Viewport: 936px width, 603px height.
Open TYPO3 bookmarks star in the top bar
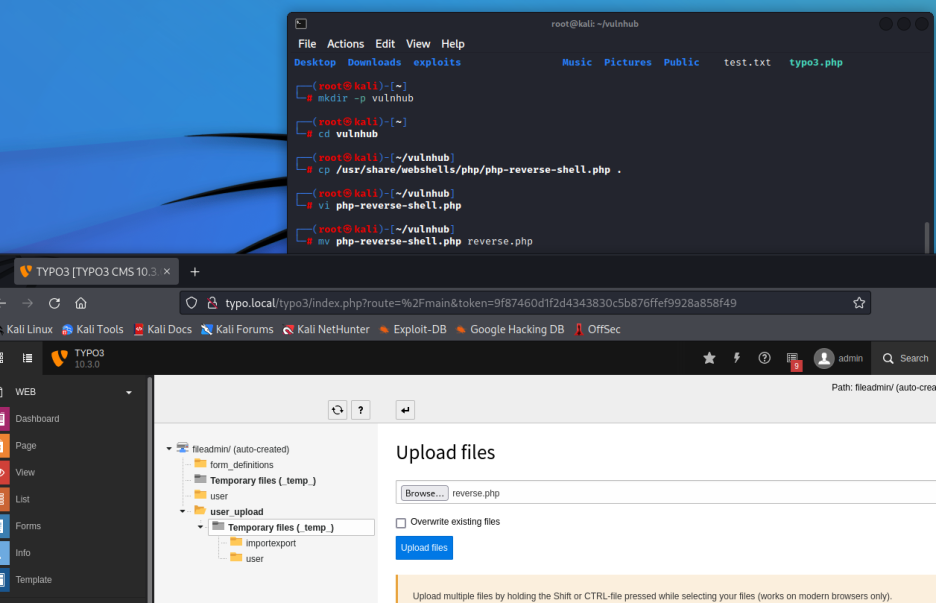(709, 358)
